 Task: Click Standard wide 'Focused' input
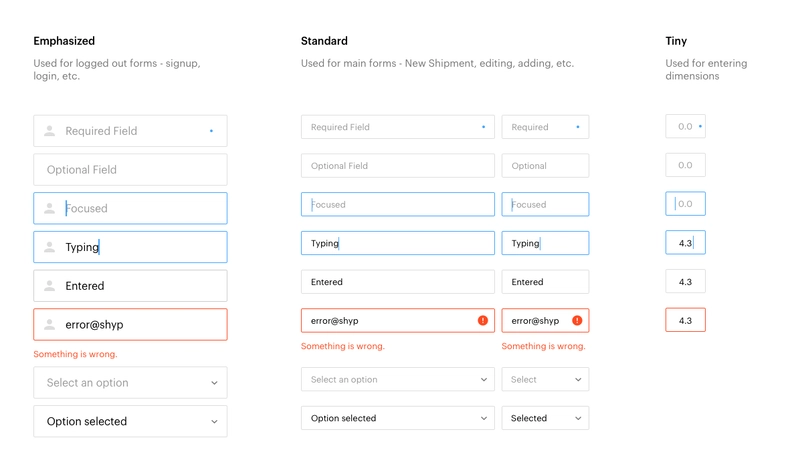click(x=398, y=204)
